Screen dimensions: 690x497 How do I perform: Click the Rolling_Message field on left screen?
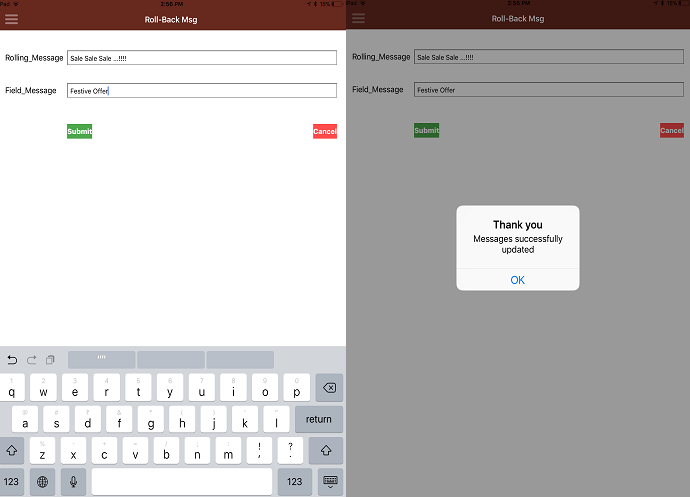point(201,58)
